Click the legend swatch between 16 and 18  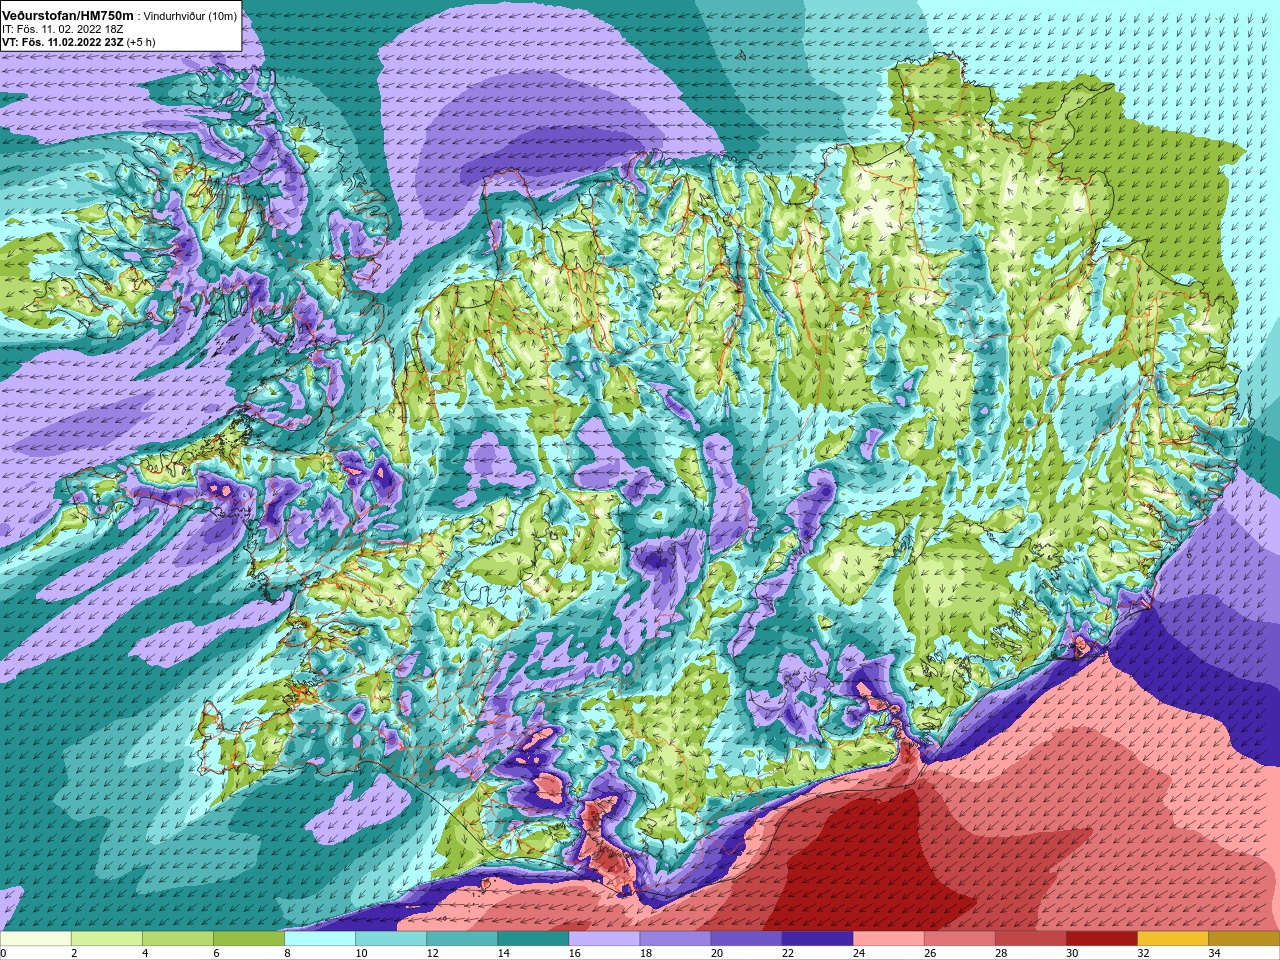tap(604, 939)
